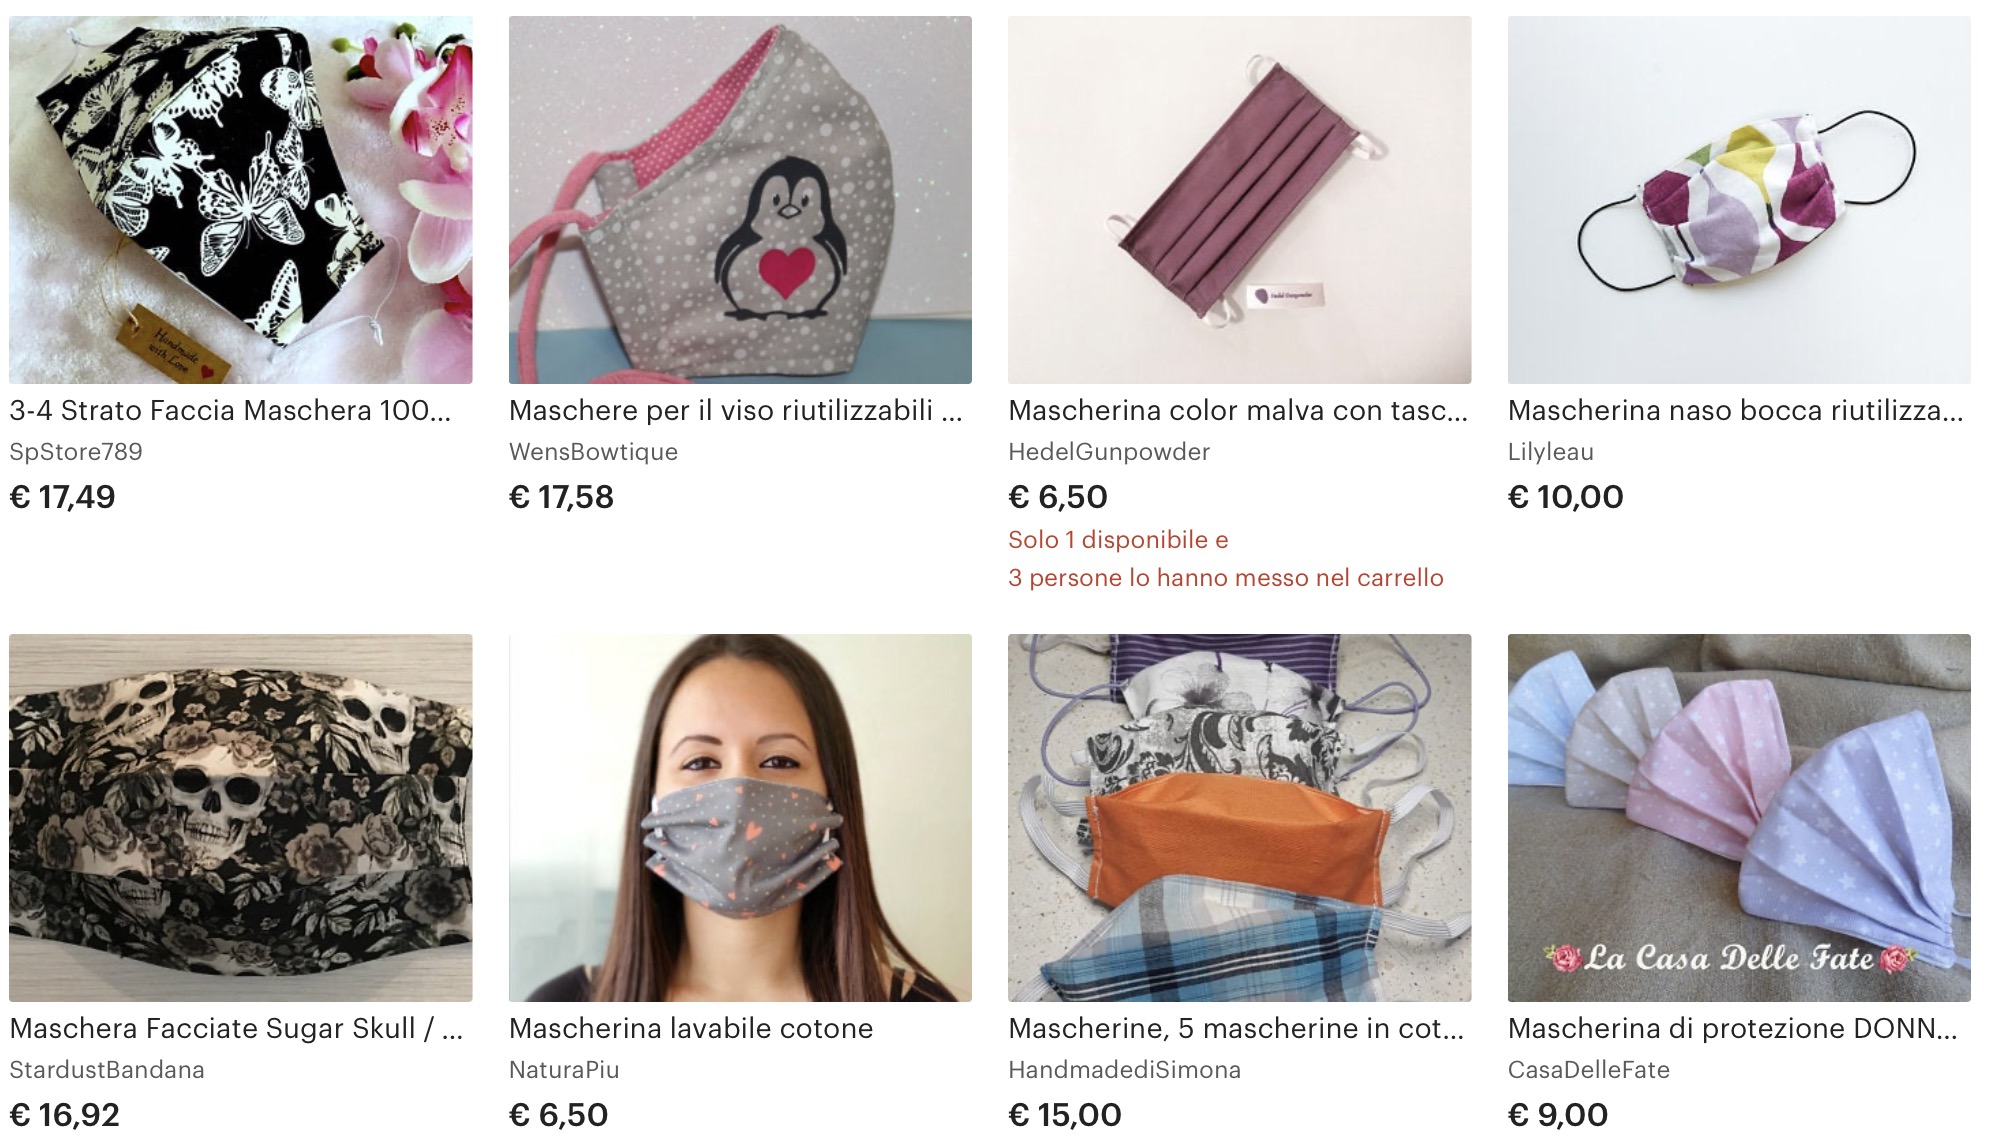Open 'Maschere per il viso riutilizzabili' title
Screen dimensions: 1992x1142
tap(736, 410)
